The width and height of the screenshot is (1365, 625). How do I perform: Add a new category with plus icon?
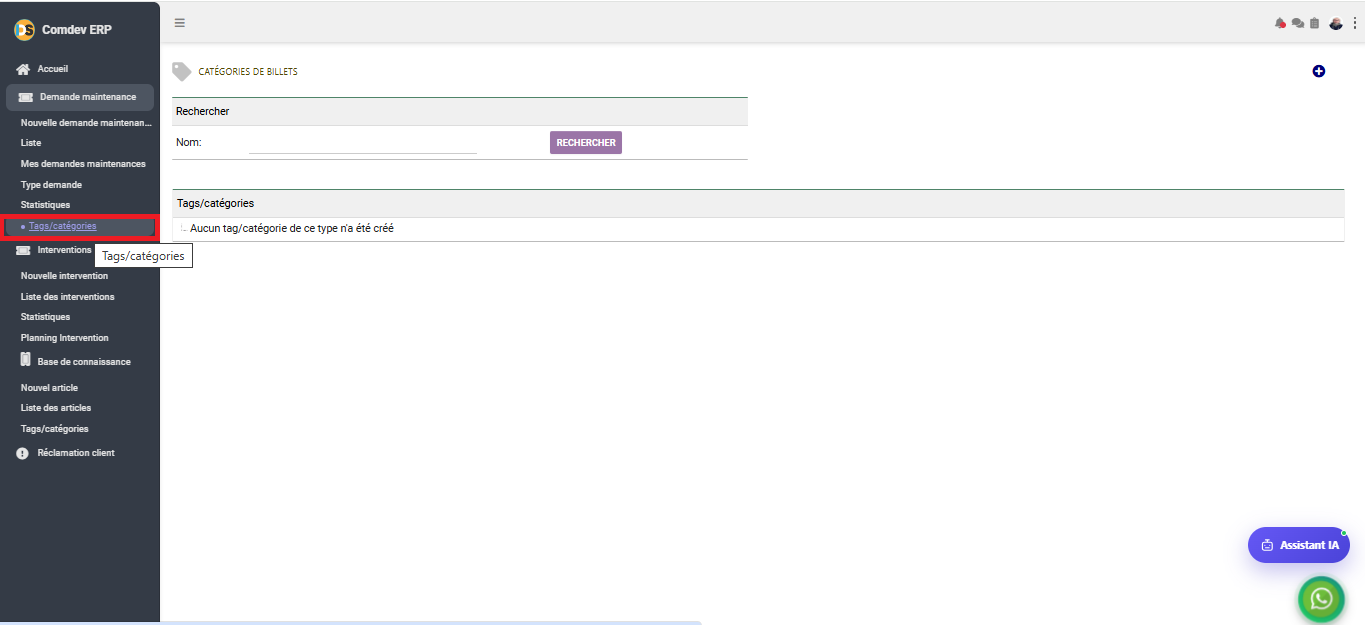1319,71
